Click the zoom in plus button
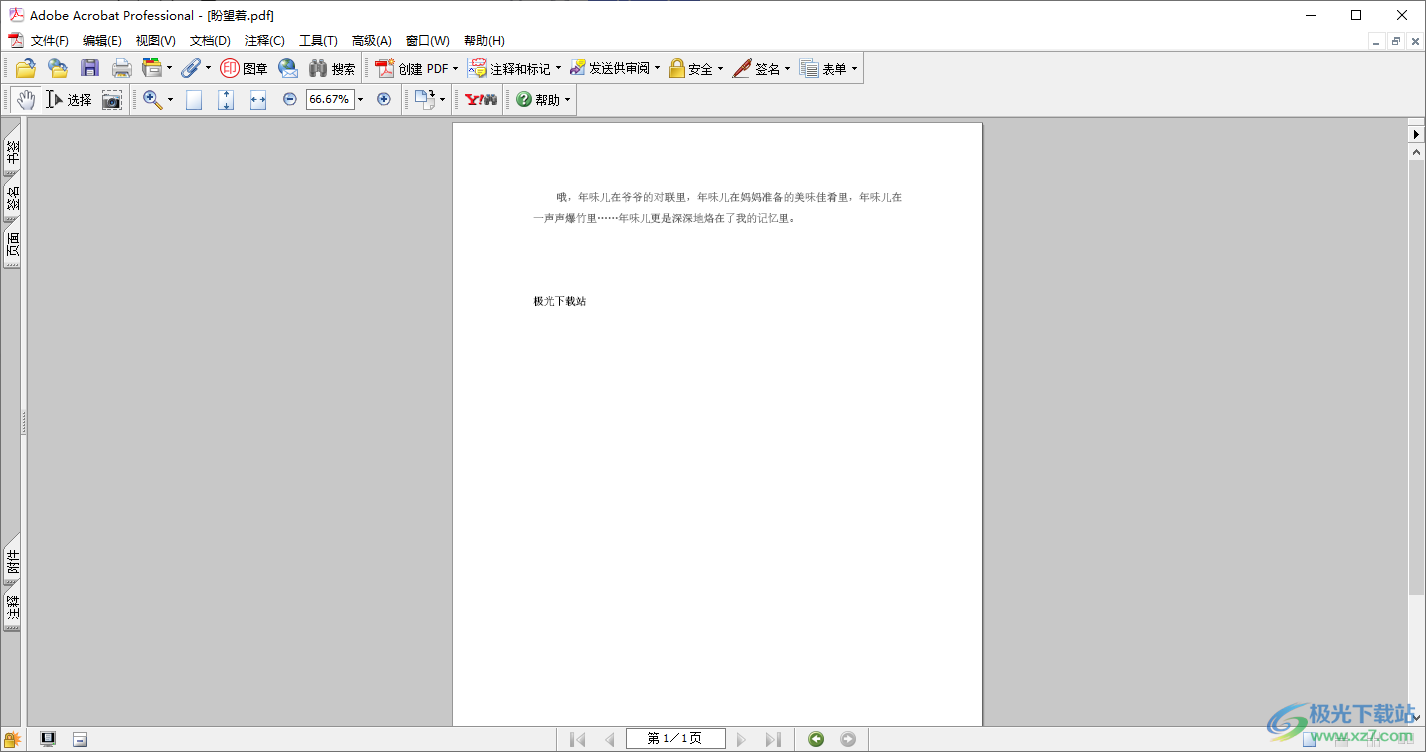Viewport: 1426px width, 752px height. tap(383, 99)
